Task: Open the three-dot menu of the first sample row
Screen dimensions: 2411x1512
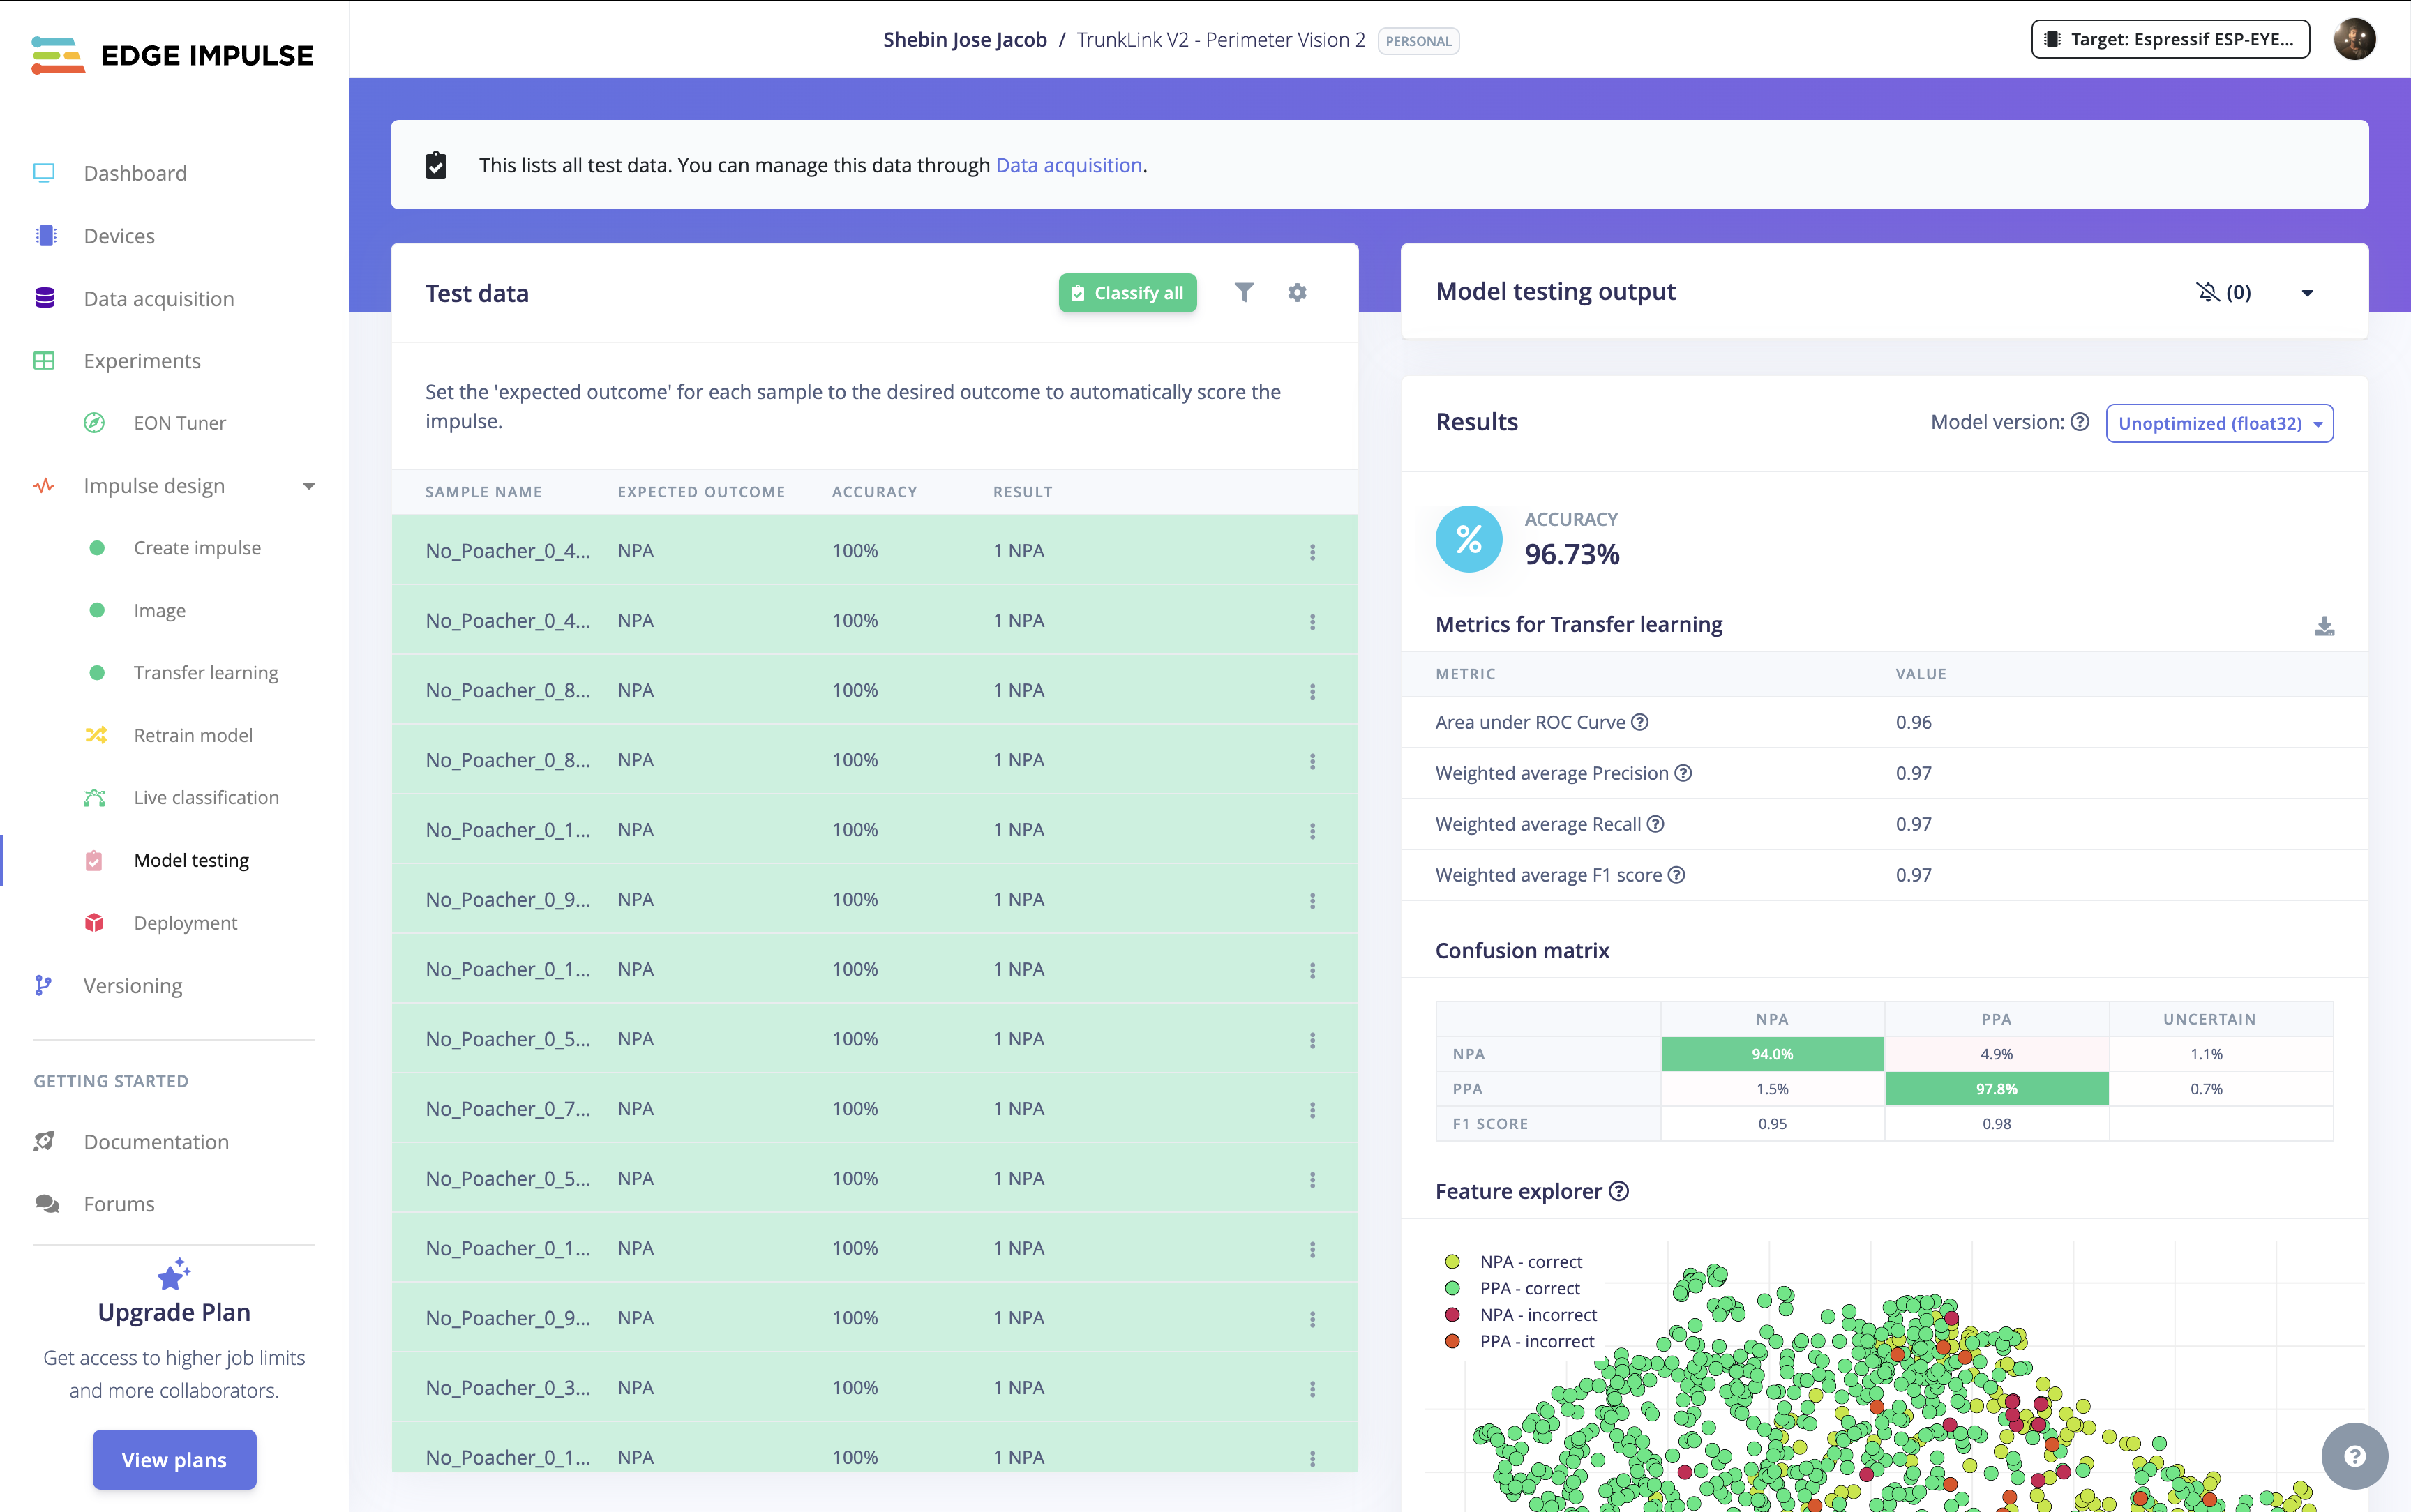Action: 1312,552
